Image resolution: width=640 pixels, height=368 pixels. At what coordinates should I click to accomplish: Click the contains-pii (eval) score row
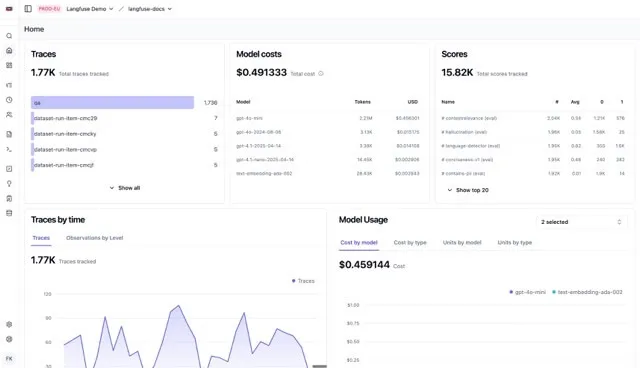pyautogui.click(x=533, y=173)
